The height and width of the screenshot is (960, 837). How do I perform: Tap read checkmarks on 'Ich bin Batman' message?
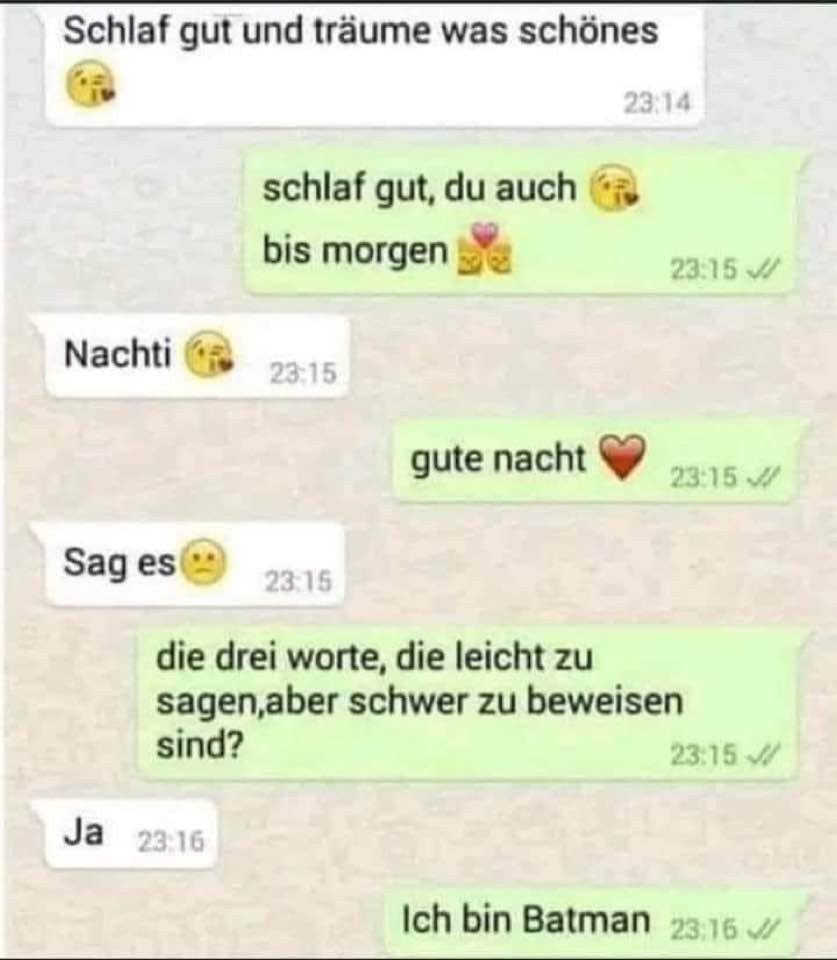tap(764, 929)
